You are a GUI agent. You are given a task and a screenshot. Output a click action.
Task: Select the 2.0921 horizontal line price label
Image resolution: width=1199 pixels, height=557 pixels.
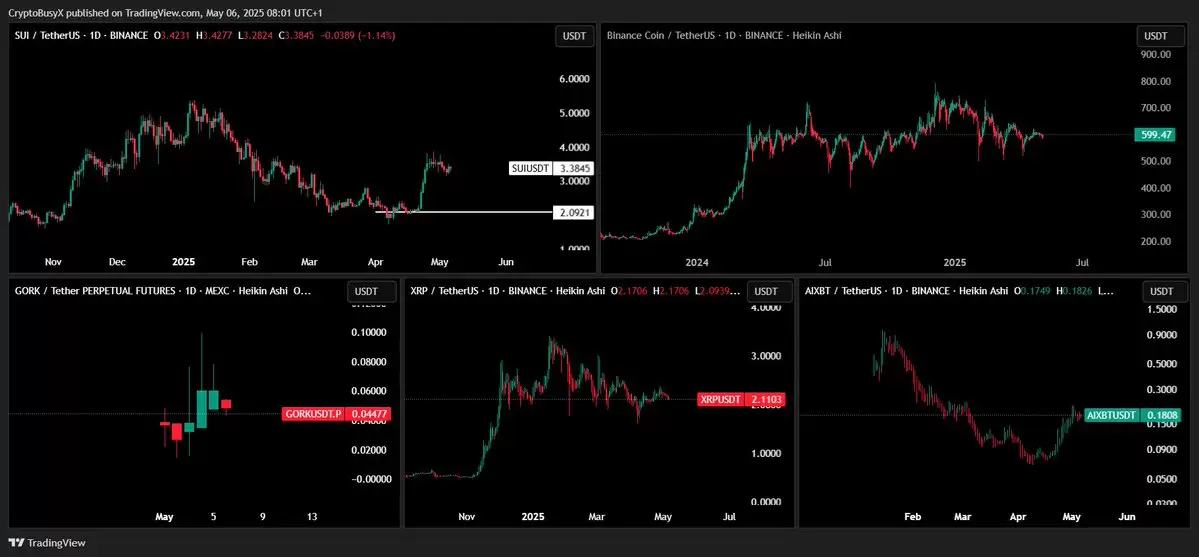click(574, 211)
